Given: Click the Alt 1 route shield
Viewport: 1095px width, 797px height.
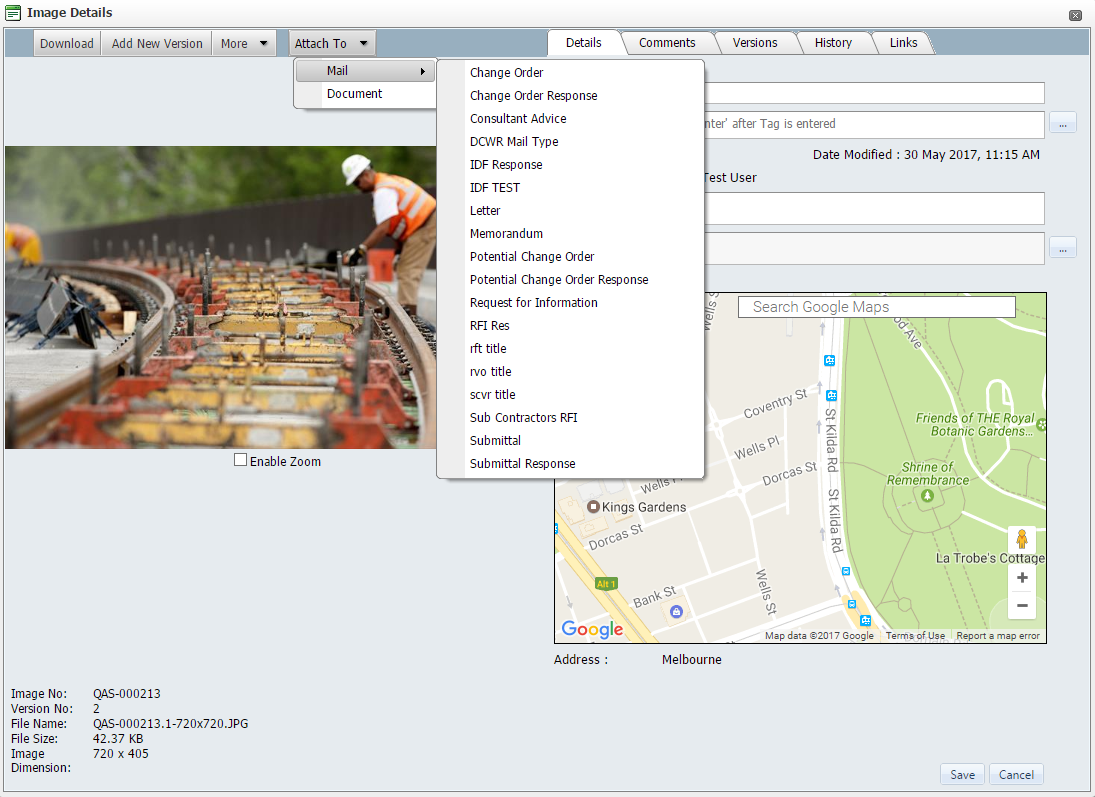Looking at the screenshot, I should 606,583.
